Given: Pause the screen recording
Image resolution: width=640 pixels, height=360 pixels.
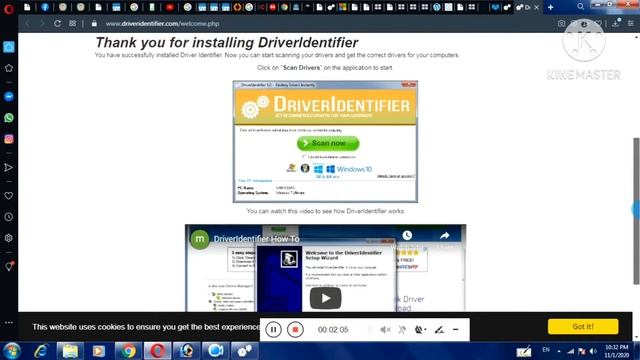Looking at the screenshot, I should point(273,329).
